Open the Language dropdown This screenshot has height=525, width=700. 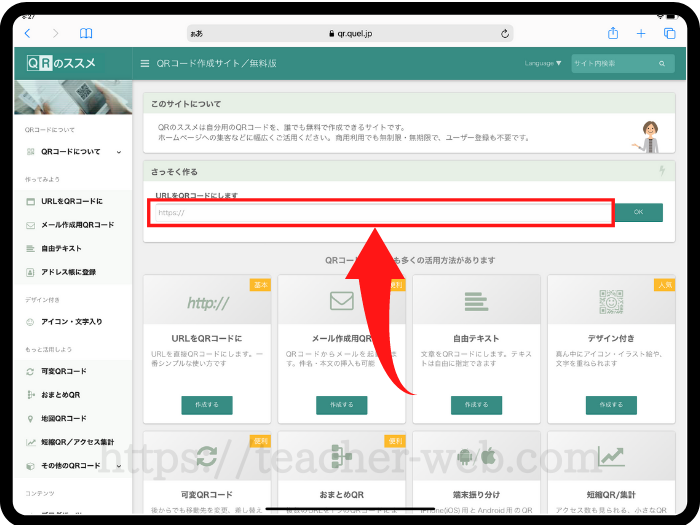point(542,63)
